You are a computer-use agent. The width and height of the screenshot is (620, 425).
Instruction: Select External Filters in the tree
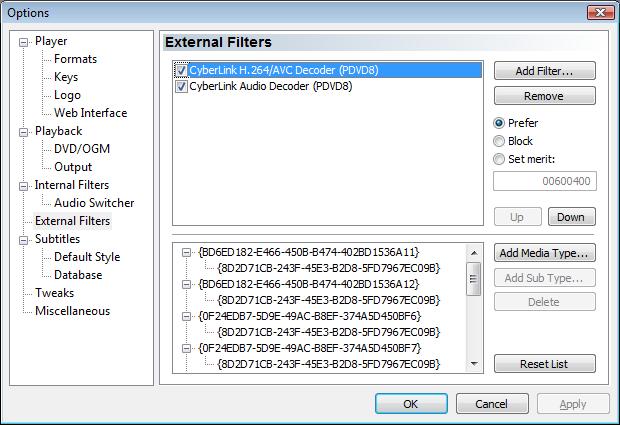point(73,221)
